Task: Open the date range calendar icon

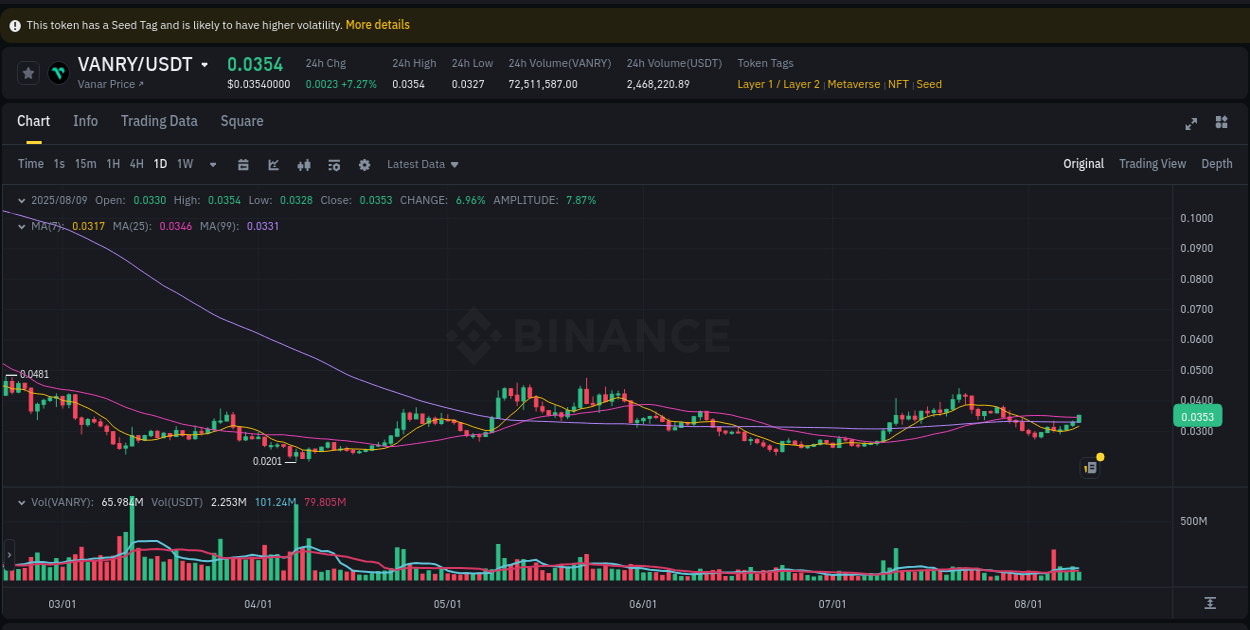Action: pos(243,164)
